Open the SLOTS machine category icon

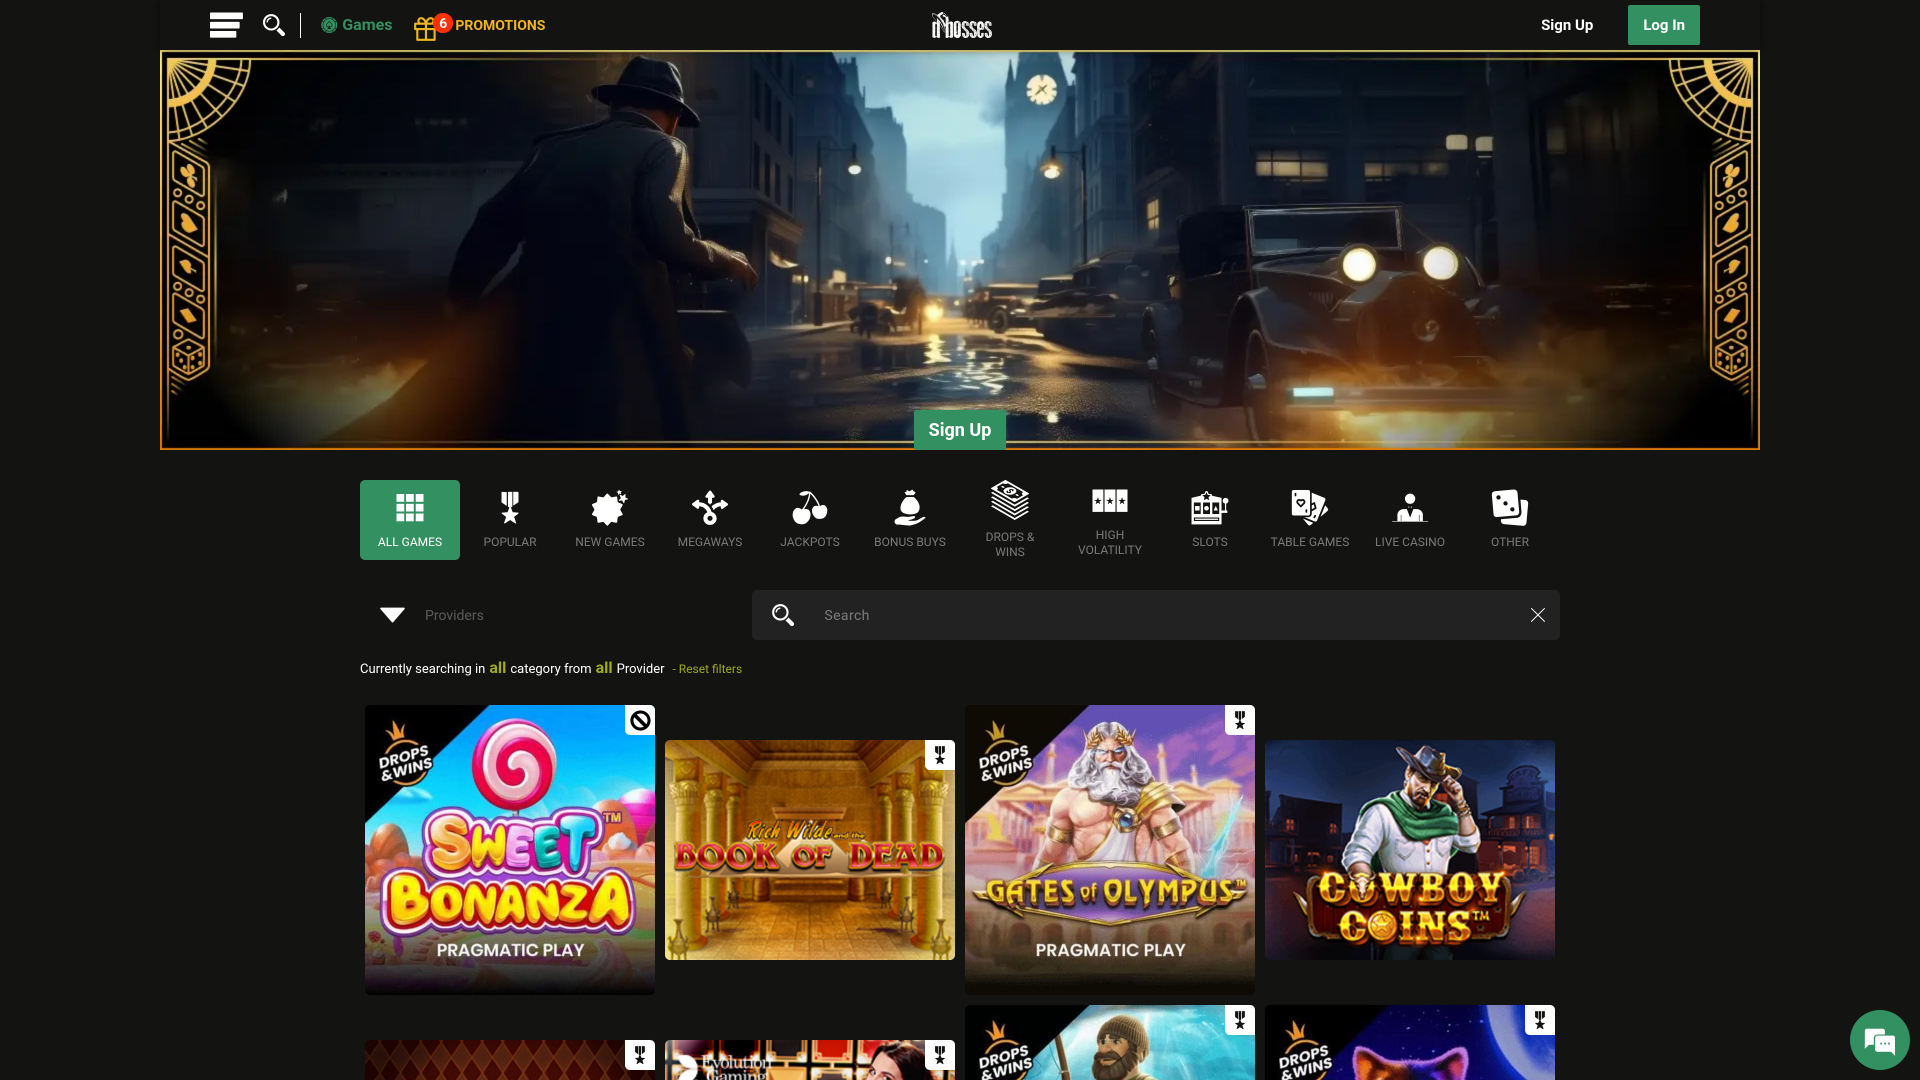tap(1209, 519)
